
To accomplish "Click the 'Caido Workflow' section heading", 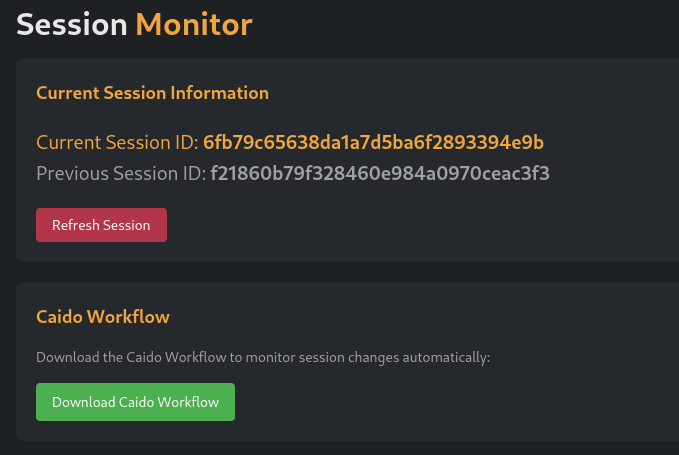I will pyautogui.click(x=103, y=317).
